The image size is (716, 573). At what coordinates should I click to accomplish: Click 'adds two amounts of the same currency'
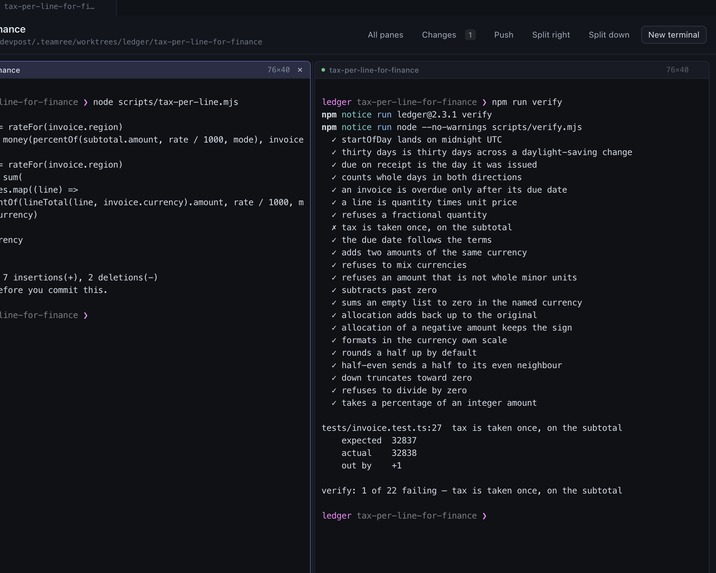tap(429, 252)
